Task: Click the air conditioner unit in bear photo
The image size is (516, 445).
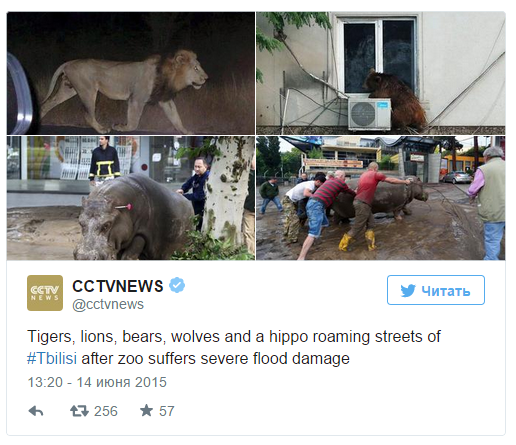Action: 370,114
